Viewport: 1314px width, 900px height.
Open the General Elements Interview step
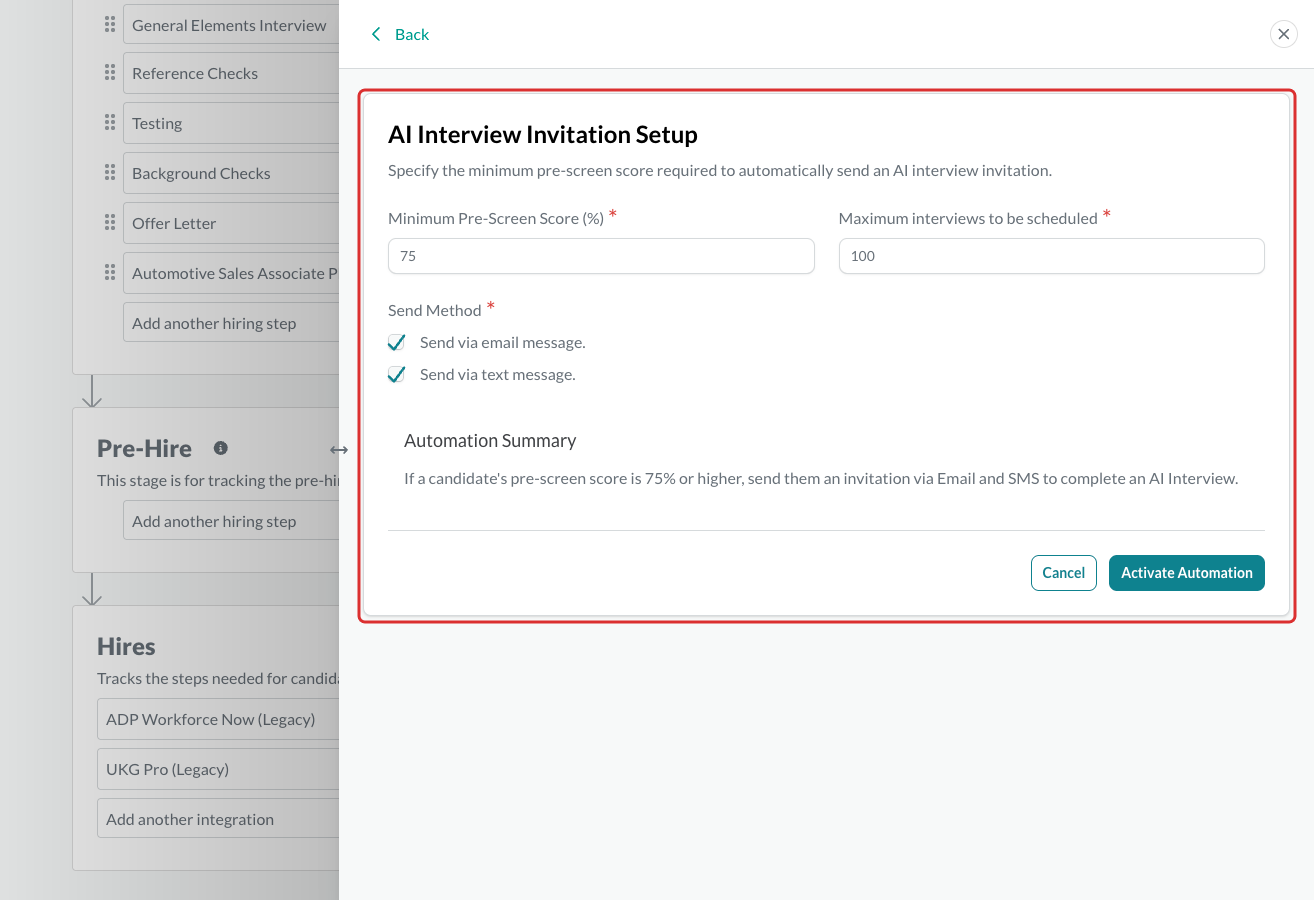(231, 25)
